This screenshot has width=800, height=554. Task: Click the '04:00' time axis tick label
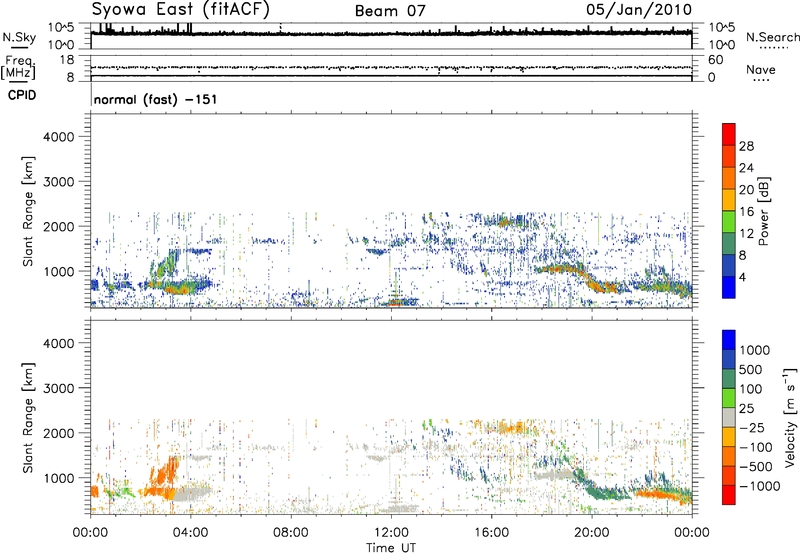pos(191,533)
